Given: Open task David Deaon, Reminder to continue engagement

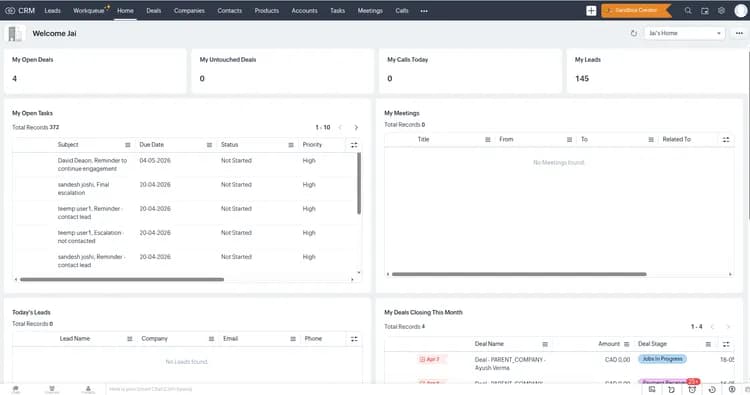Looking at the screenshot, I should click(92, 165).
